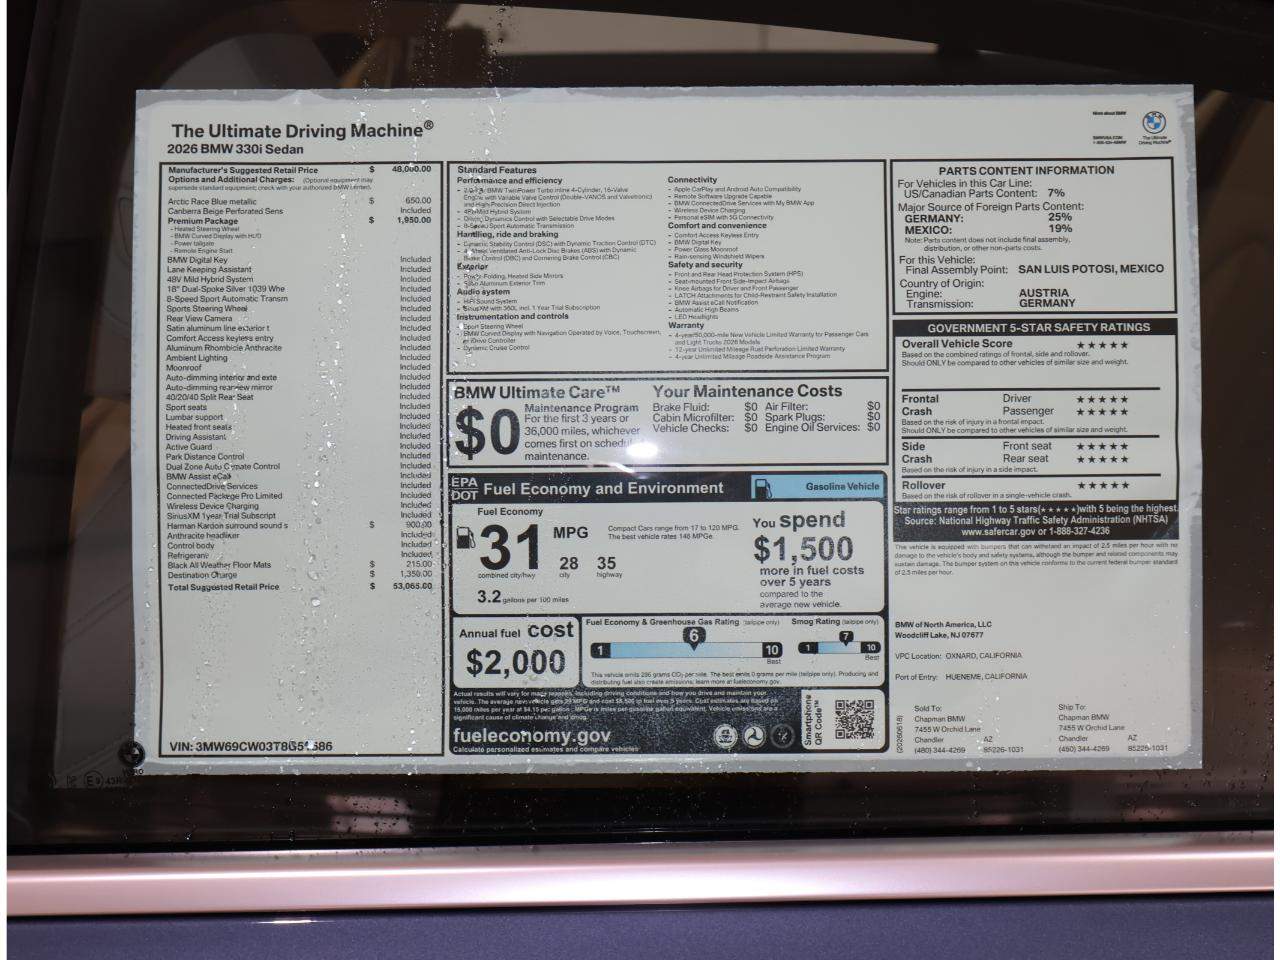Image resolution: width=1280 pixels, height=960 pixels.
Task: Click the Engine AUSTRIA origin line
Action: point(989,294)
